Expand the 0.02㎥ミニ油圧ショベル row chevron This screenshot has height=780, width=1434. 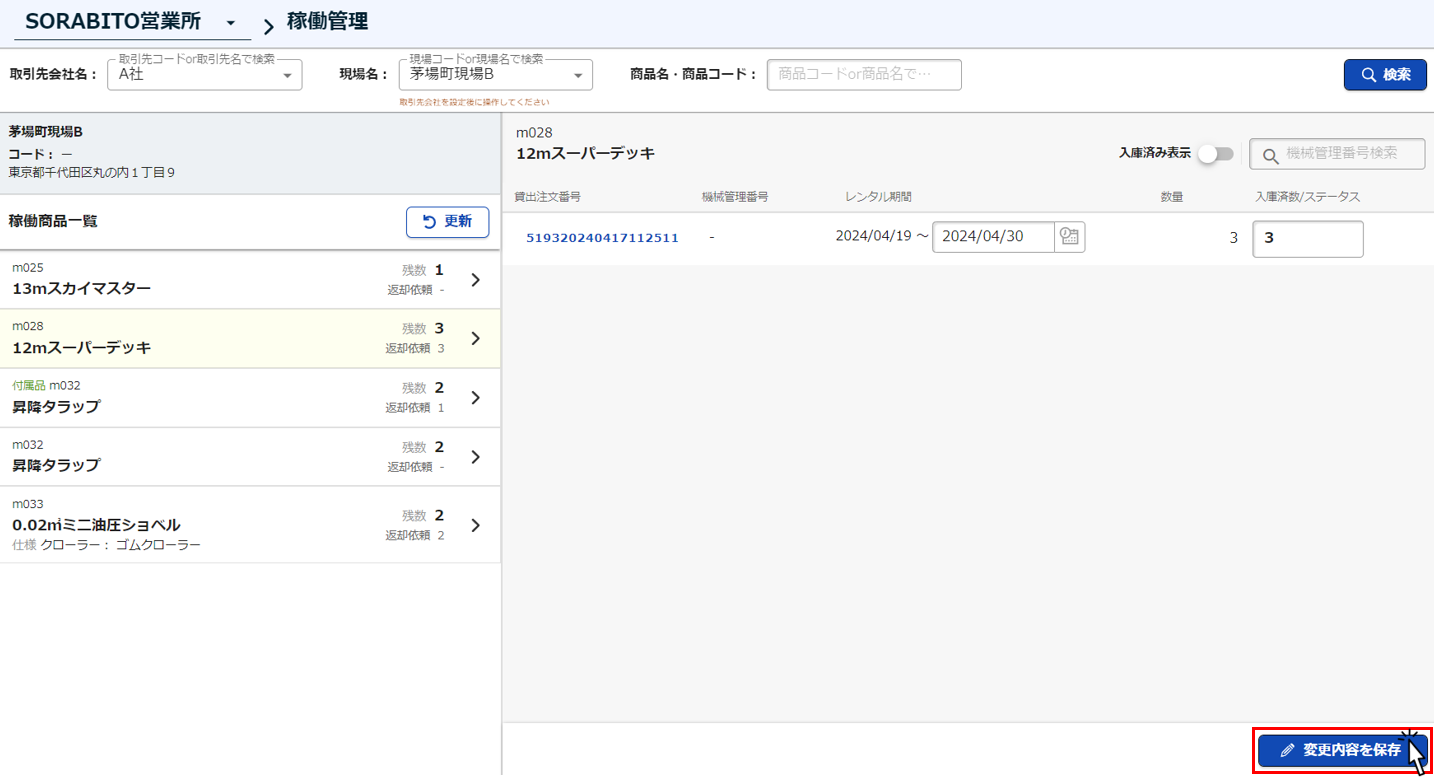476,525
